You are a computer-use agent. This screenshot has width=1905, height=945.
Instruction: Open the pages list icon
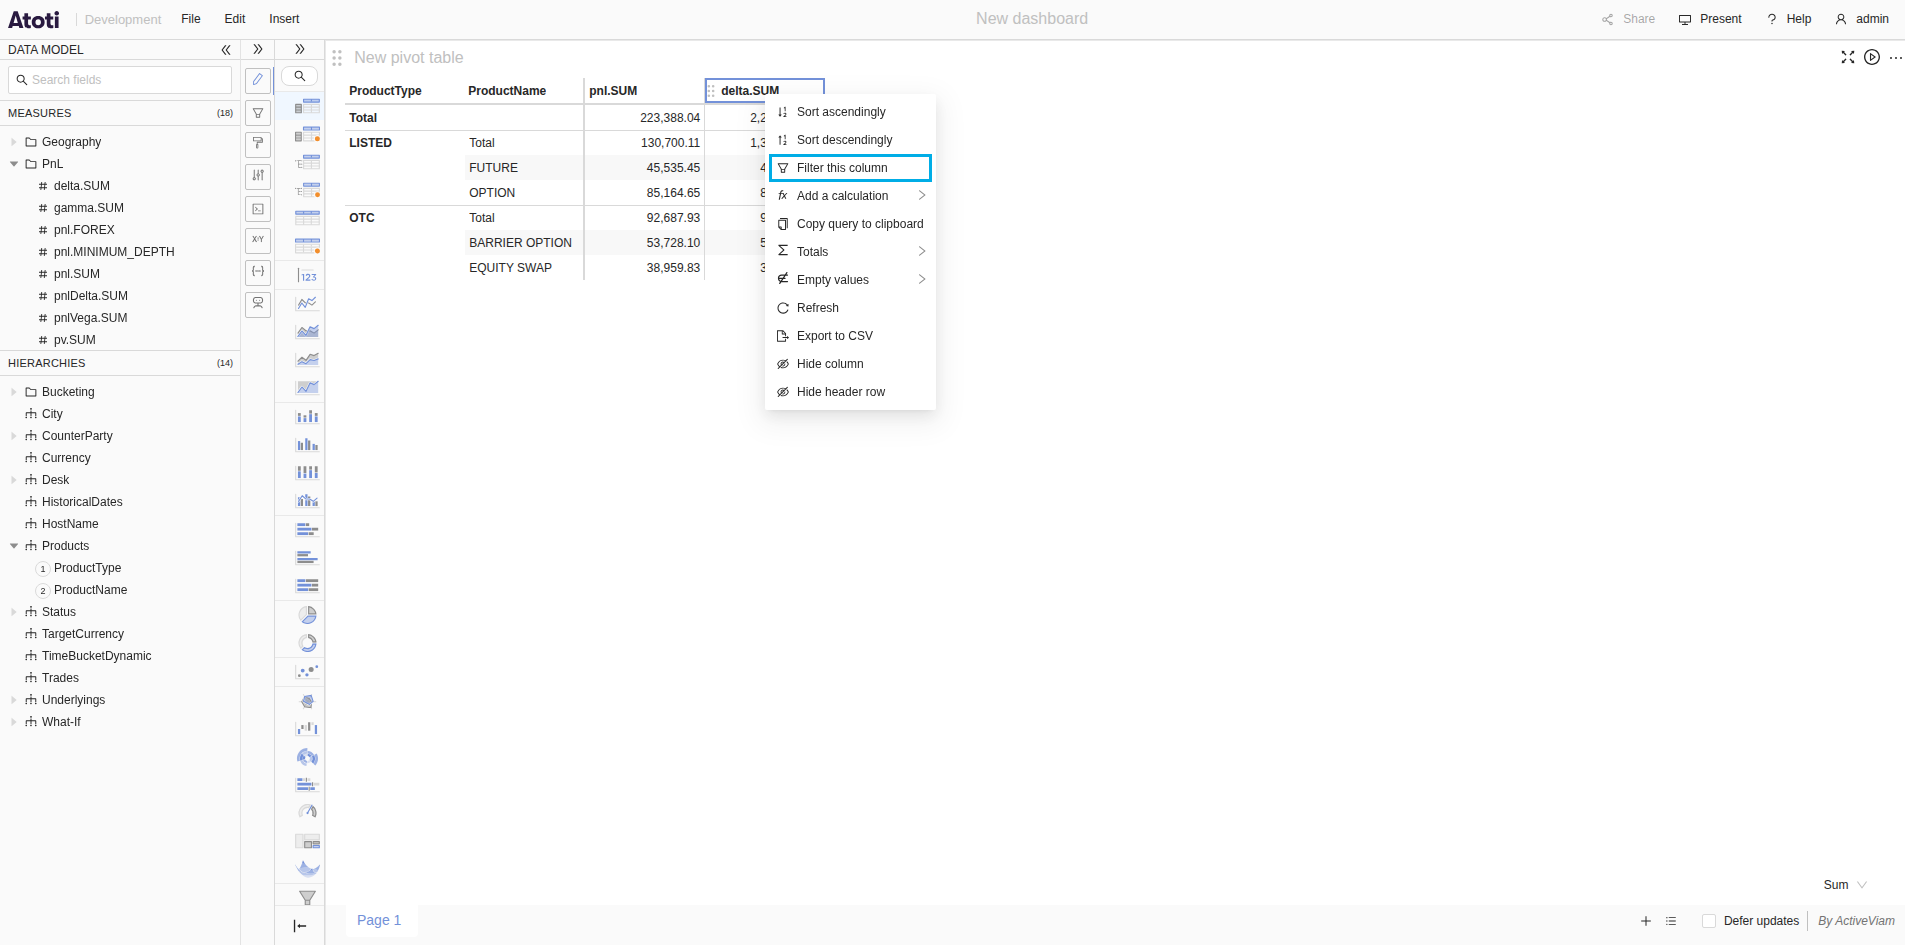(1671, 921)
